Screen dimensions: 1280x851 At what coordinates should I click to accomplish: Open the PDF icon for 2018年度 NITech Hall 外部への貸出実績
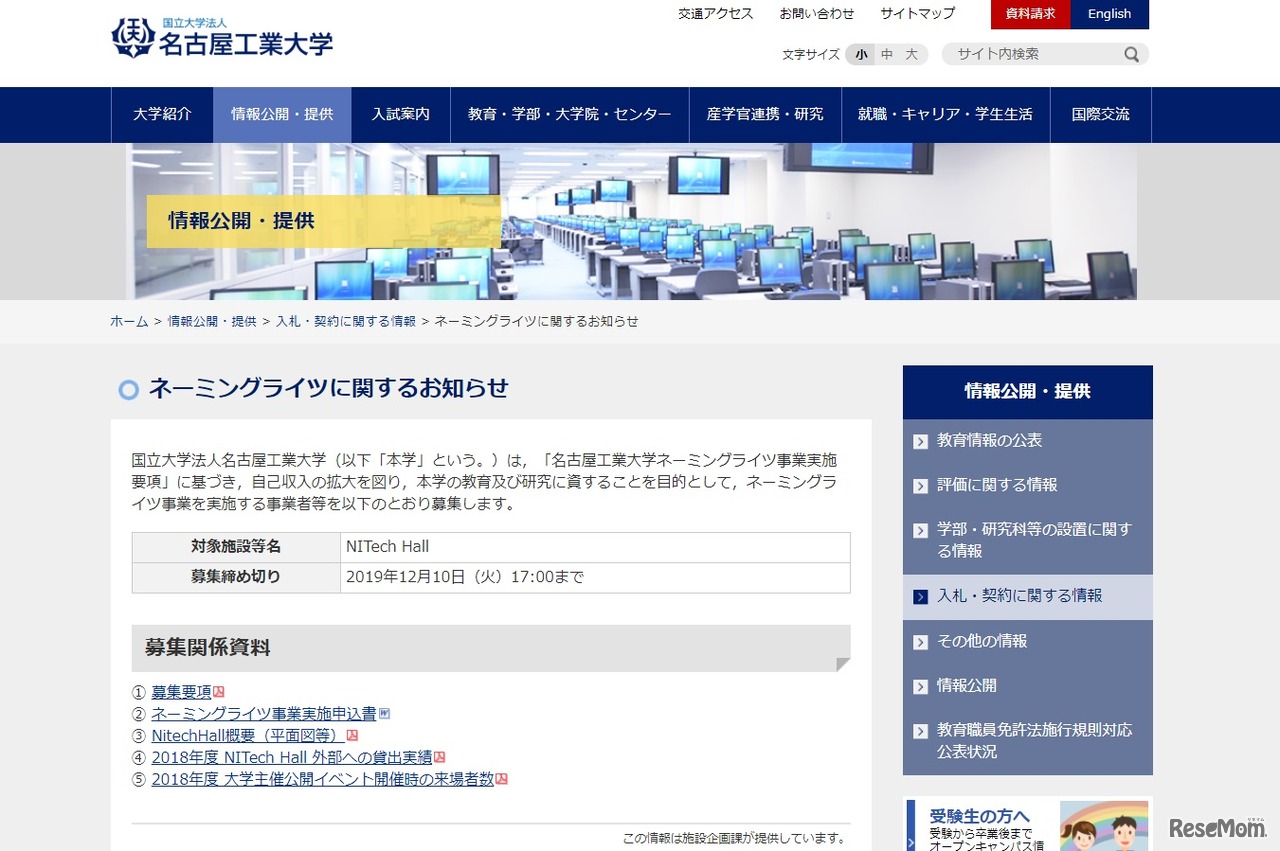pyautogui.click(x=442, y=757)
